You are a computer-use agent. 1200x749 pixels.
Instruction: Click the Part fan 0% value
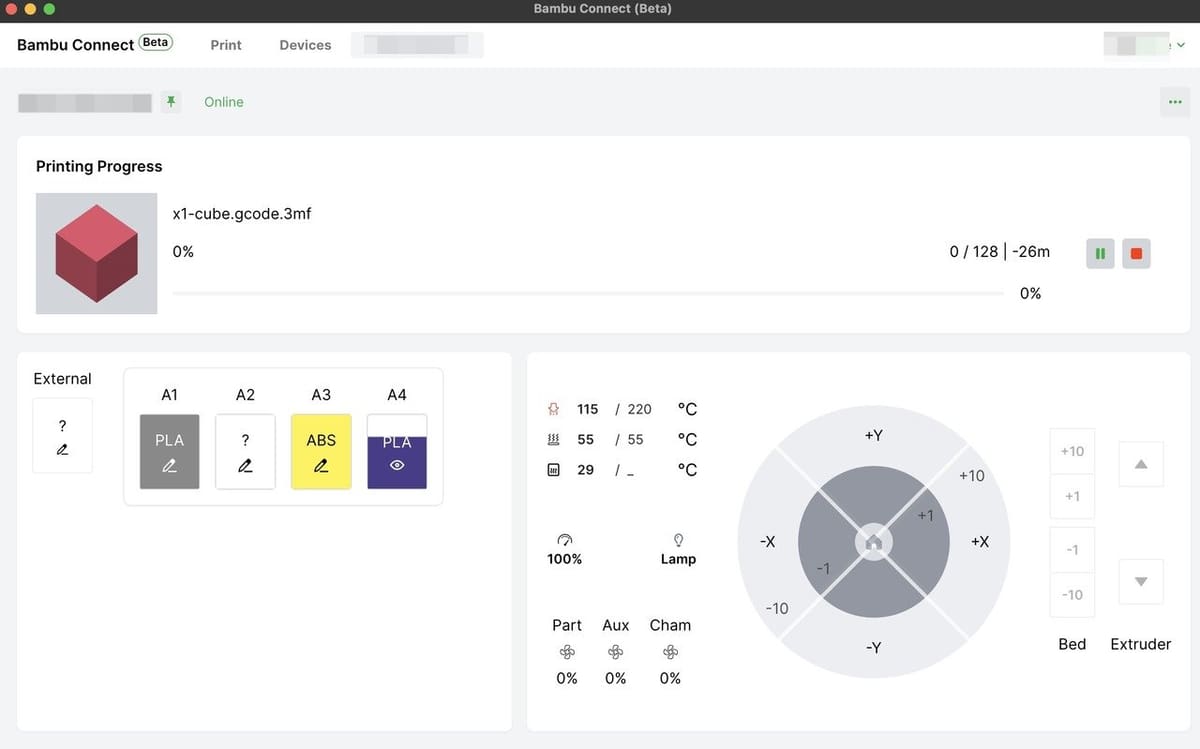click(567, 678)
